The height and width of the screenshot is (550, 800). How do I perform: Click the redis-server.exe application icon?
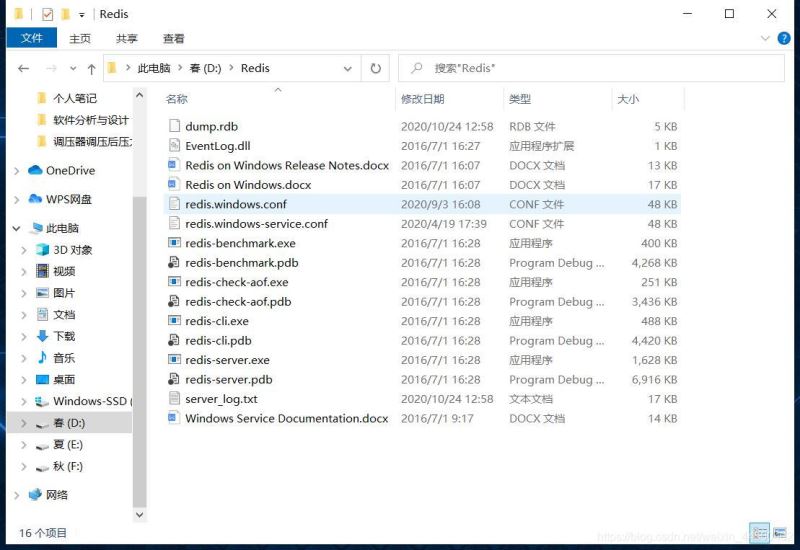point(174,359)
